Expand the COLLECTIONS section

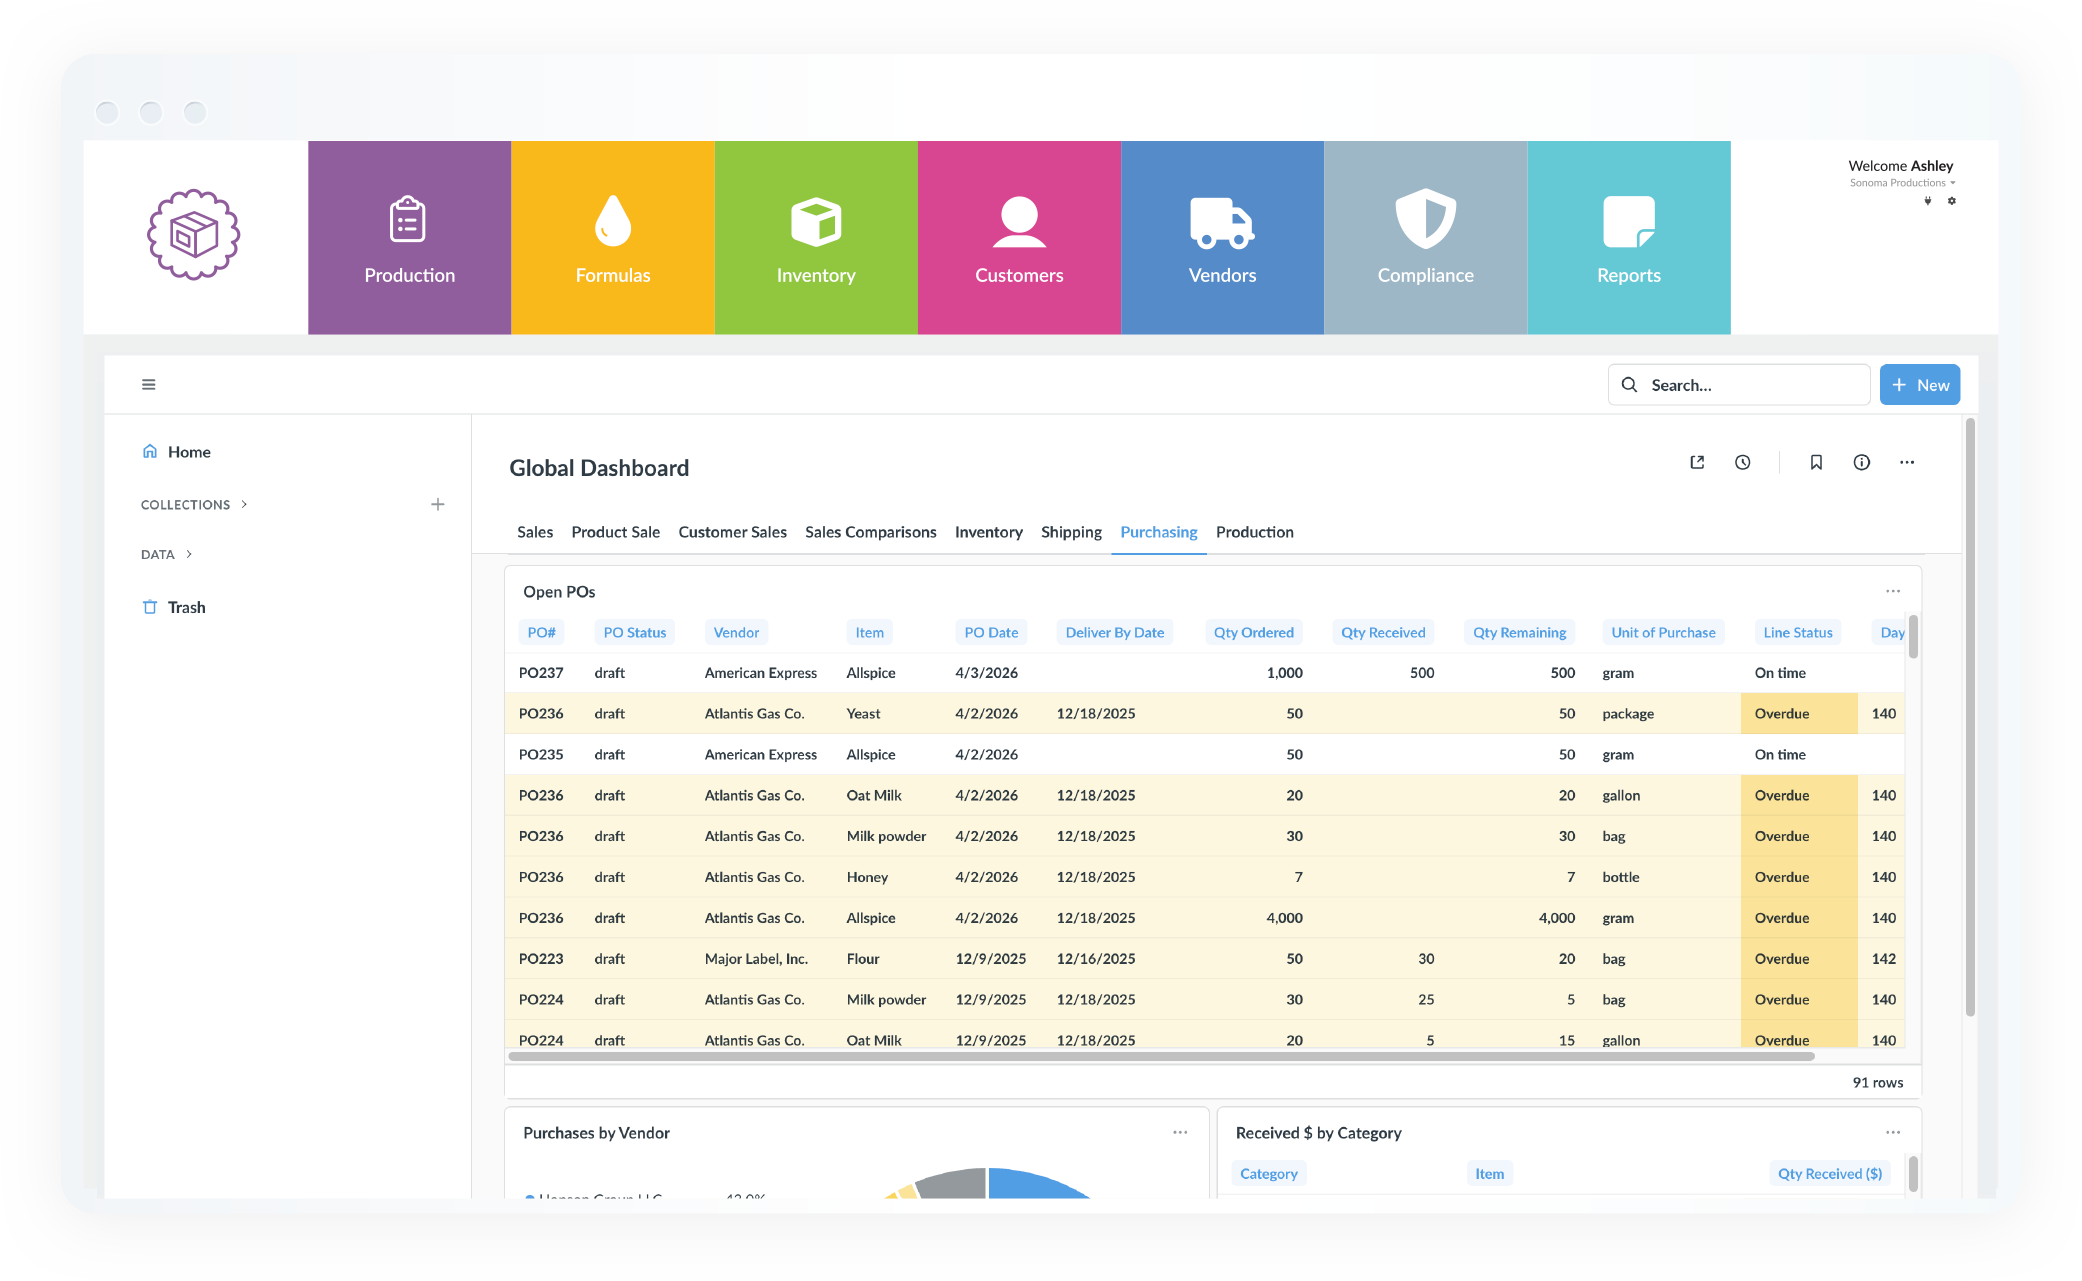point(194,505)
